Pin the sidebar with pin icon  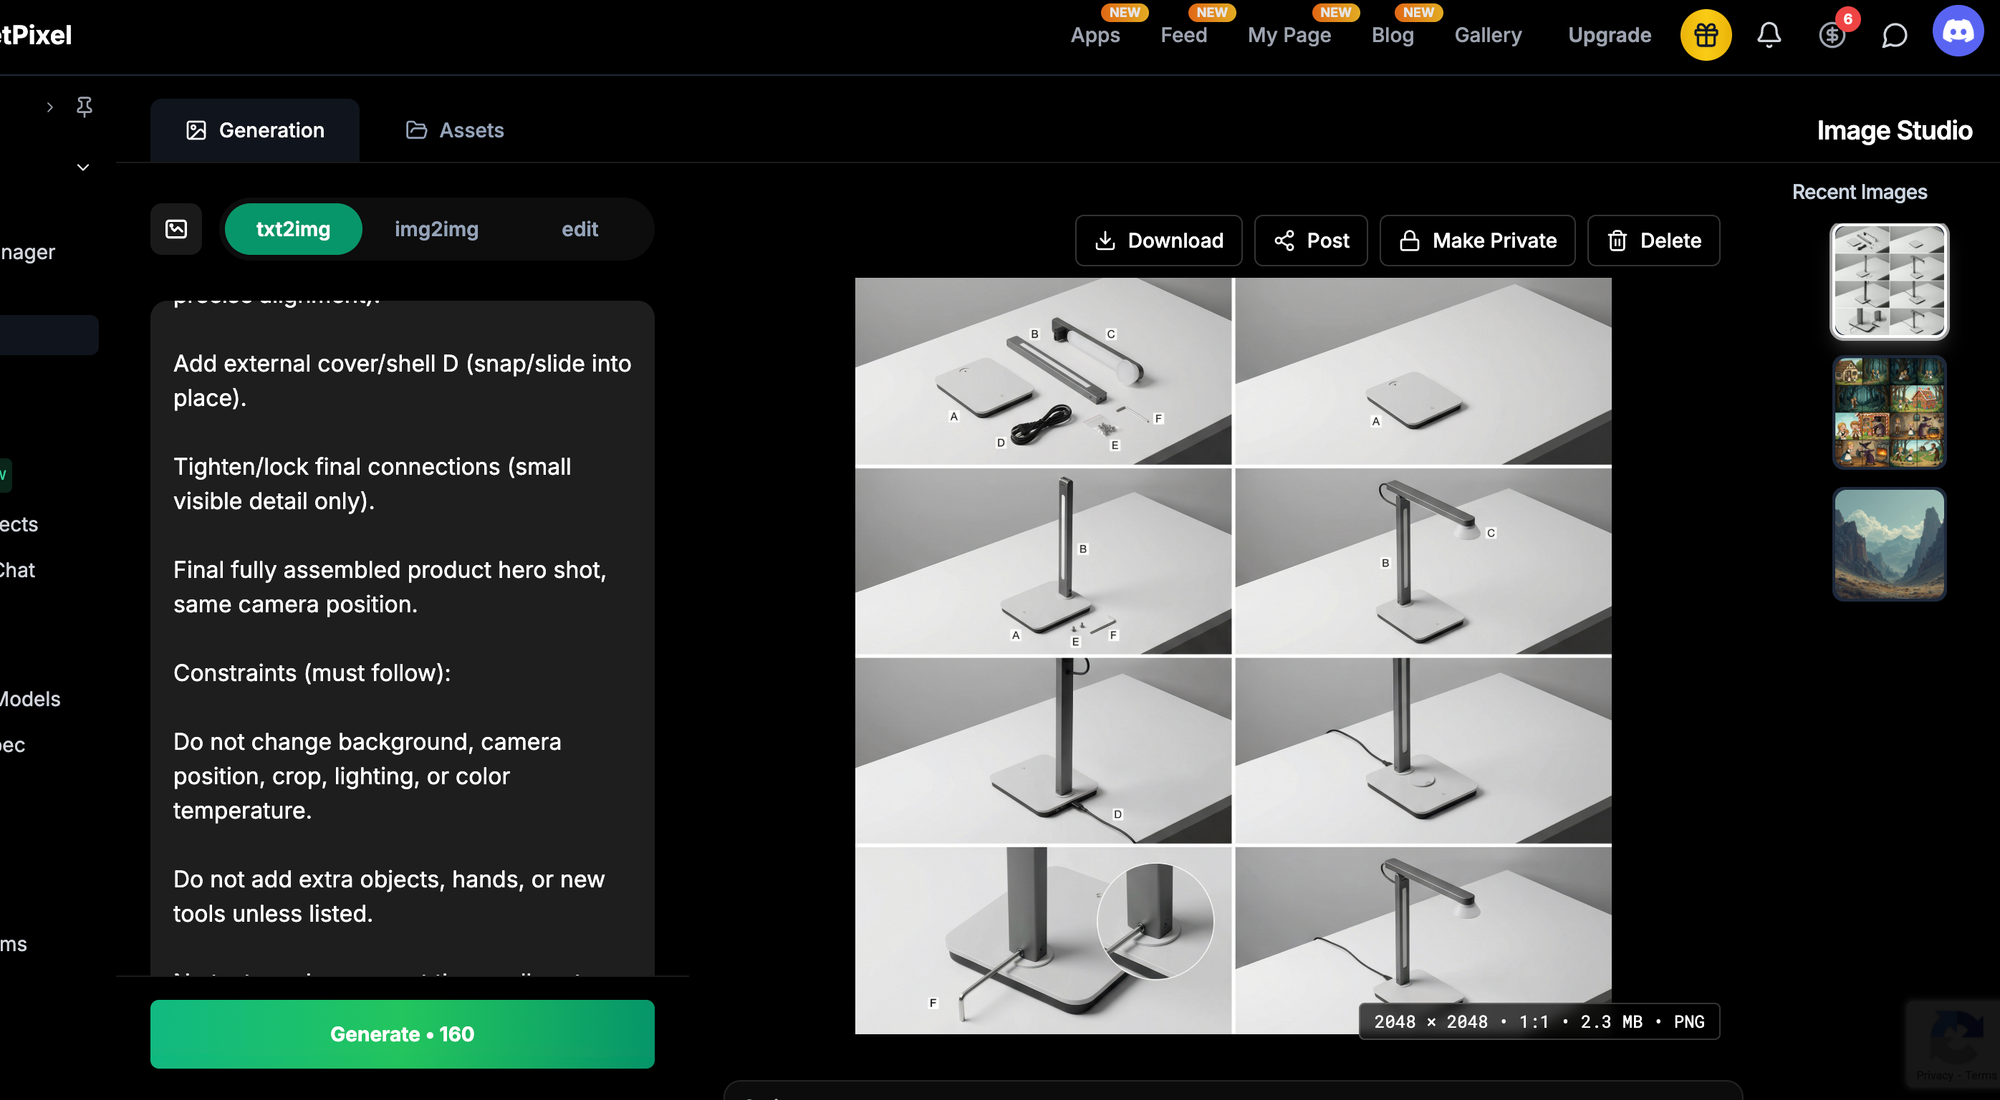point(84,106)
